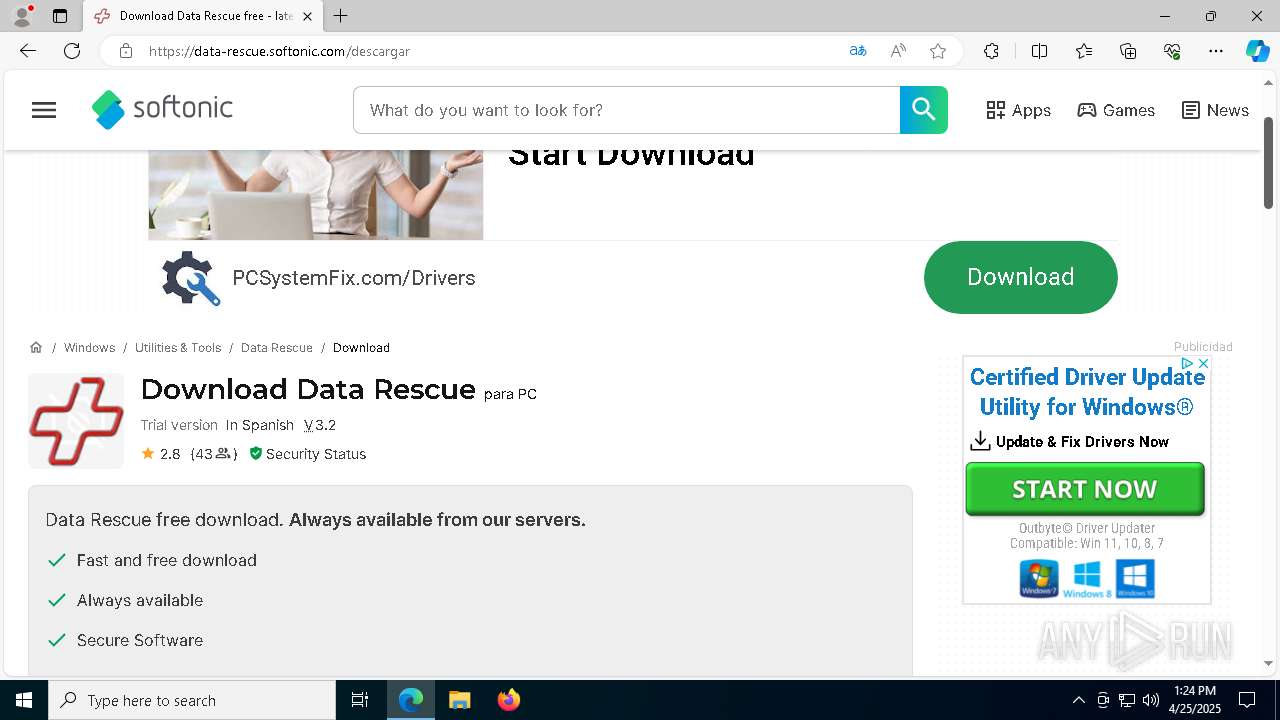Click START NOW green ad button
The image size is (1280, 720).
[x=1085, y=489]
